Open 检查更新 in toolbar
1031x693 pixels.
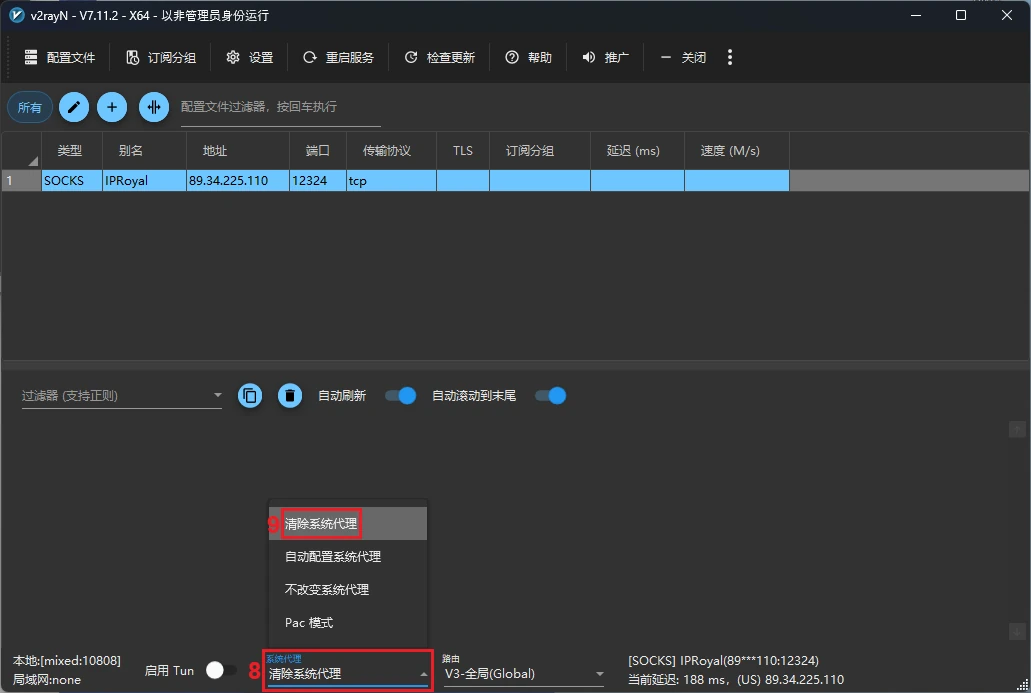pyautogui.click(x=440, y=57)
